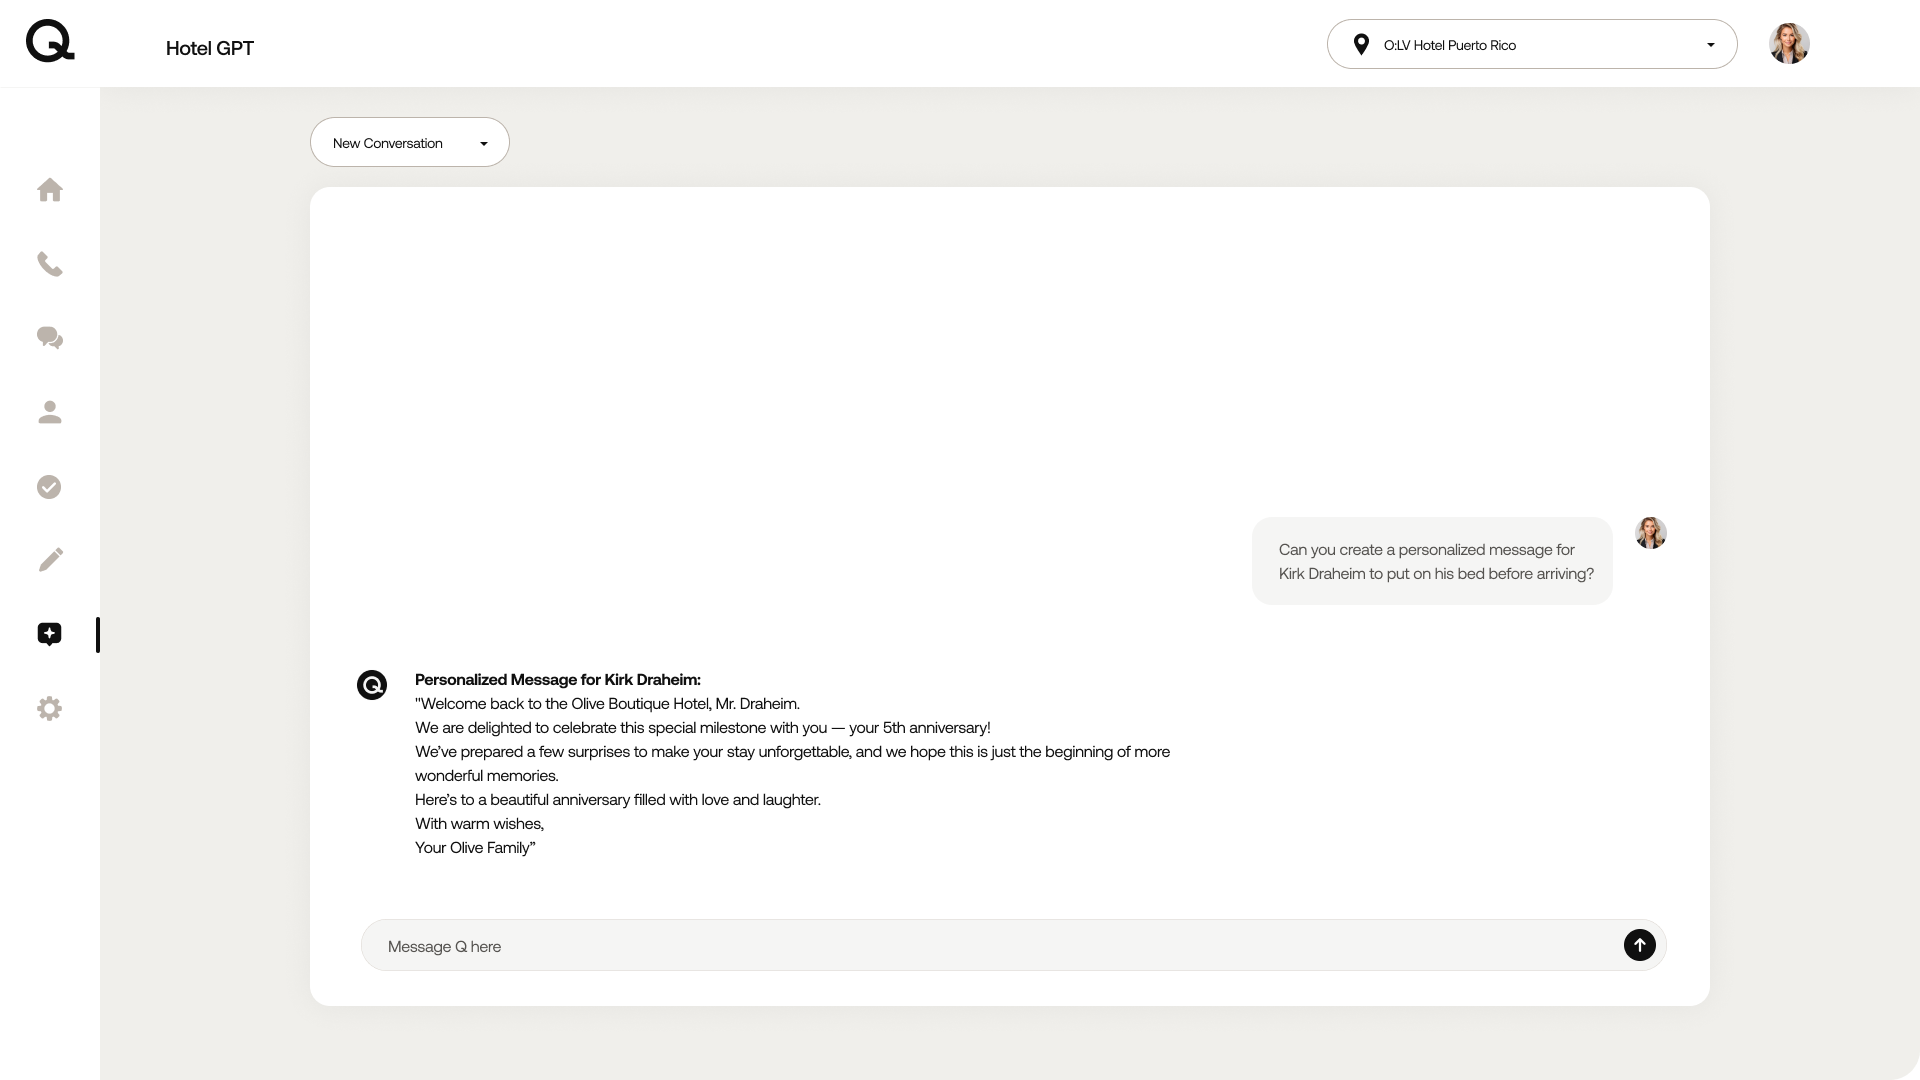Open the Home sidebar icon
The height and width of the screenshot is (1080, 1920).
50,190
